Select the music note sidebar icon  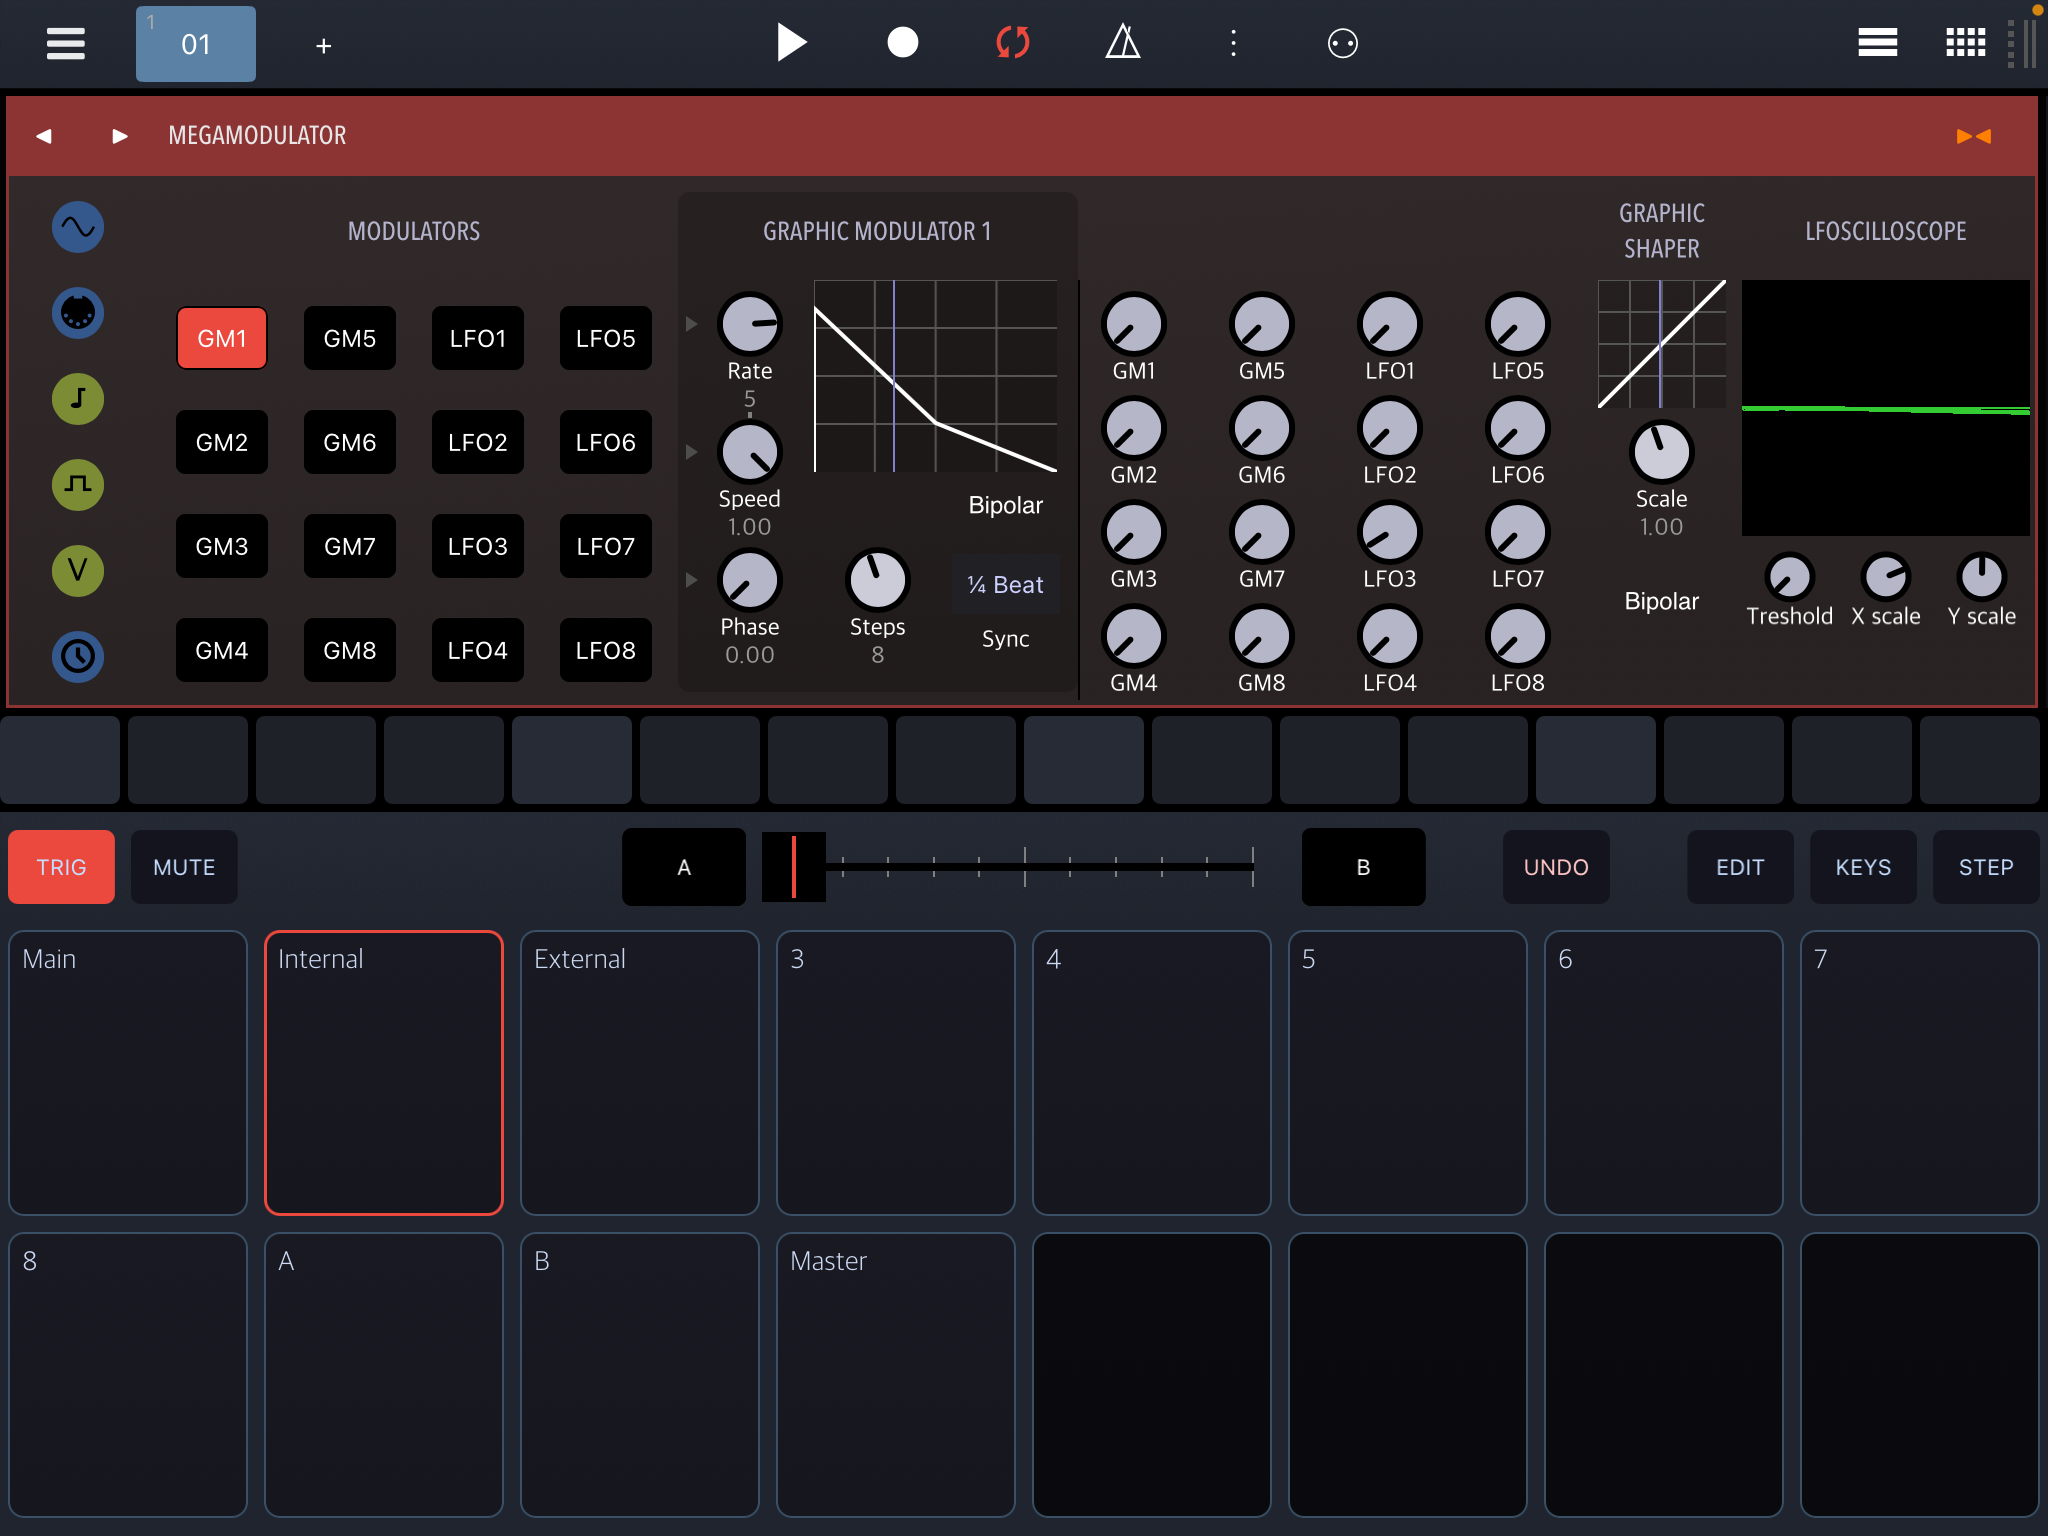[78, 399]
